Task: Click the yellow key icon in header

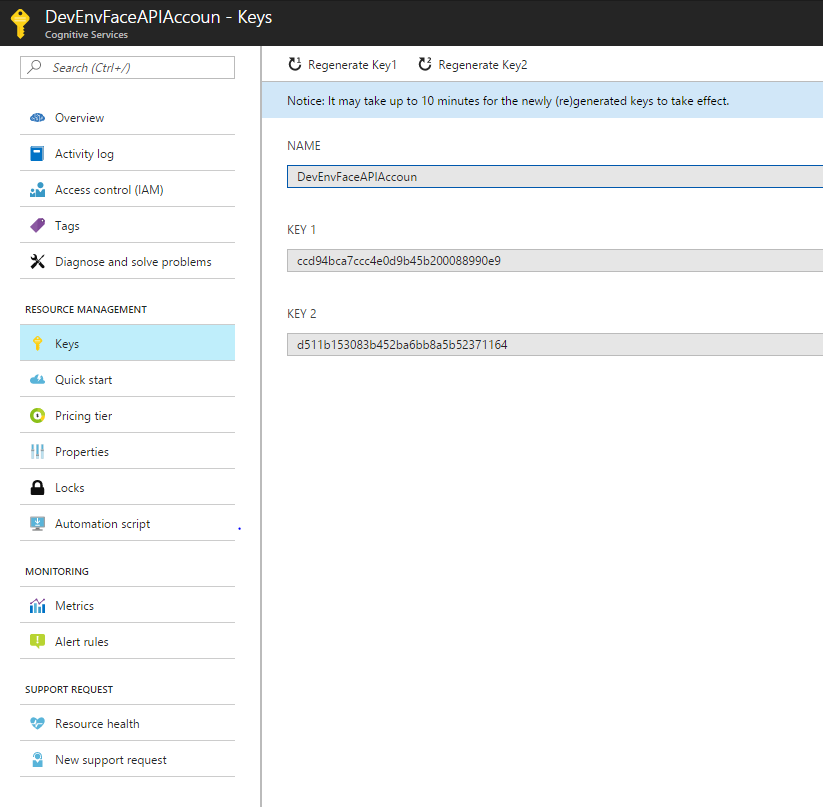Action: (20, 23)
